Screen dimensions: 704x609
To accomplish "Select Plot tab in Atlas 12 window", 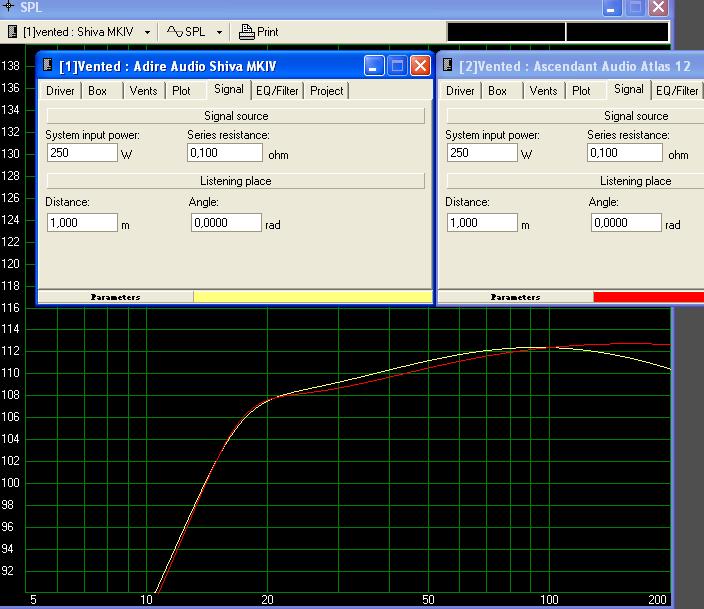I will tap(581, 91).
